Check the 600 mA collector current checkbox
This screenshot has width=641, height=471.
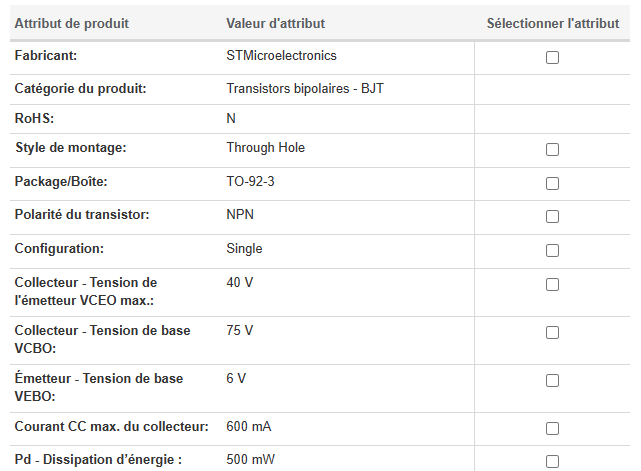pyautogui.click(x=552, y=429)
